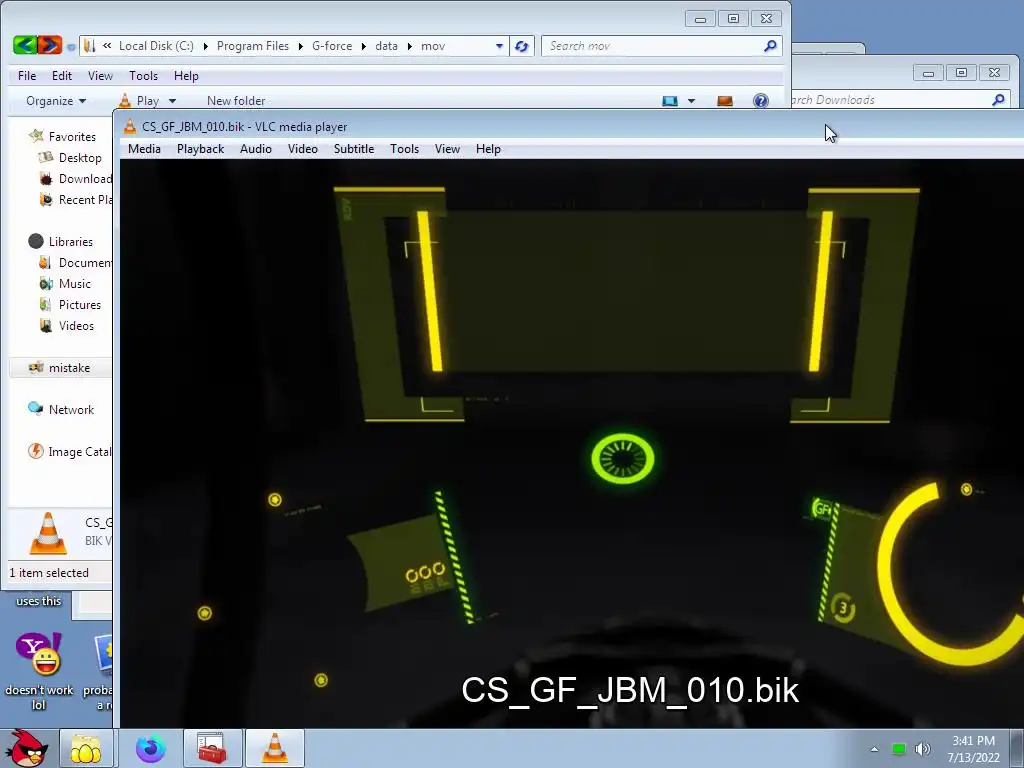Image resolution: width=1024 pixels, height=768 pixels.
Task: Open Firefox from the taskbar
Action: tap(150, 748)
